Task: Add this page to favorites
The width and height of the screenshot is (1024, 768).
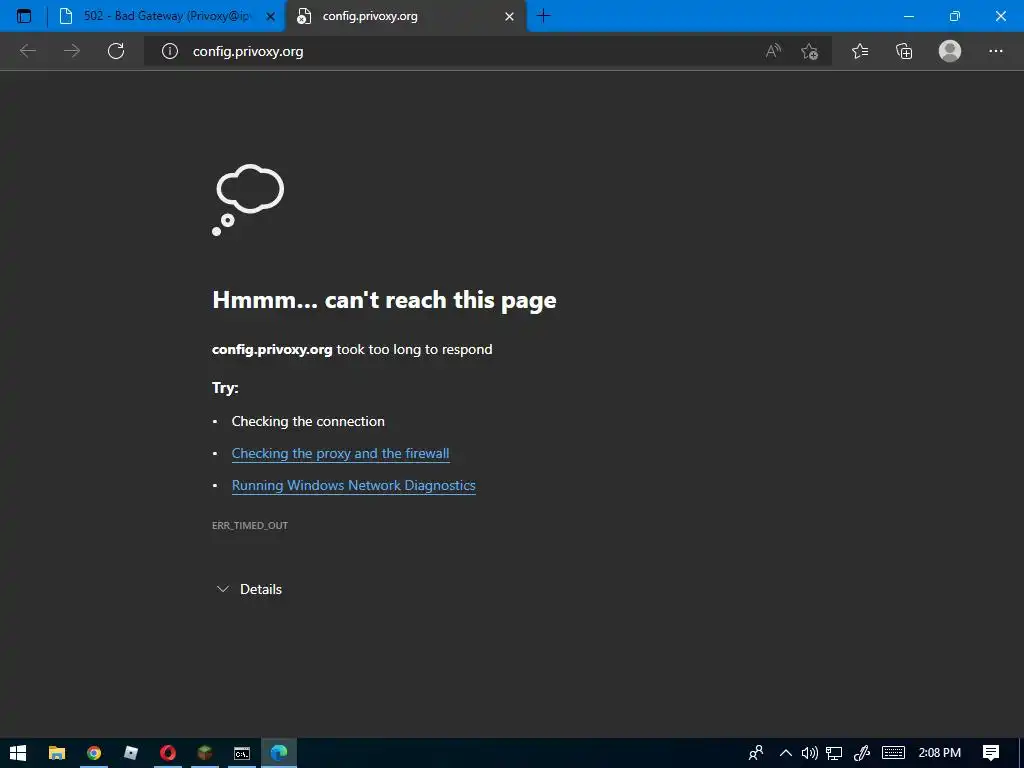Action: 810,51
